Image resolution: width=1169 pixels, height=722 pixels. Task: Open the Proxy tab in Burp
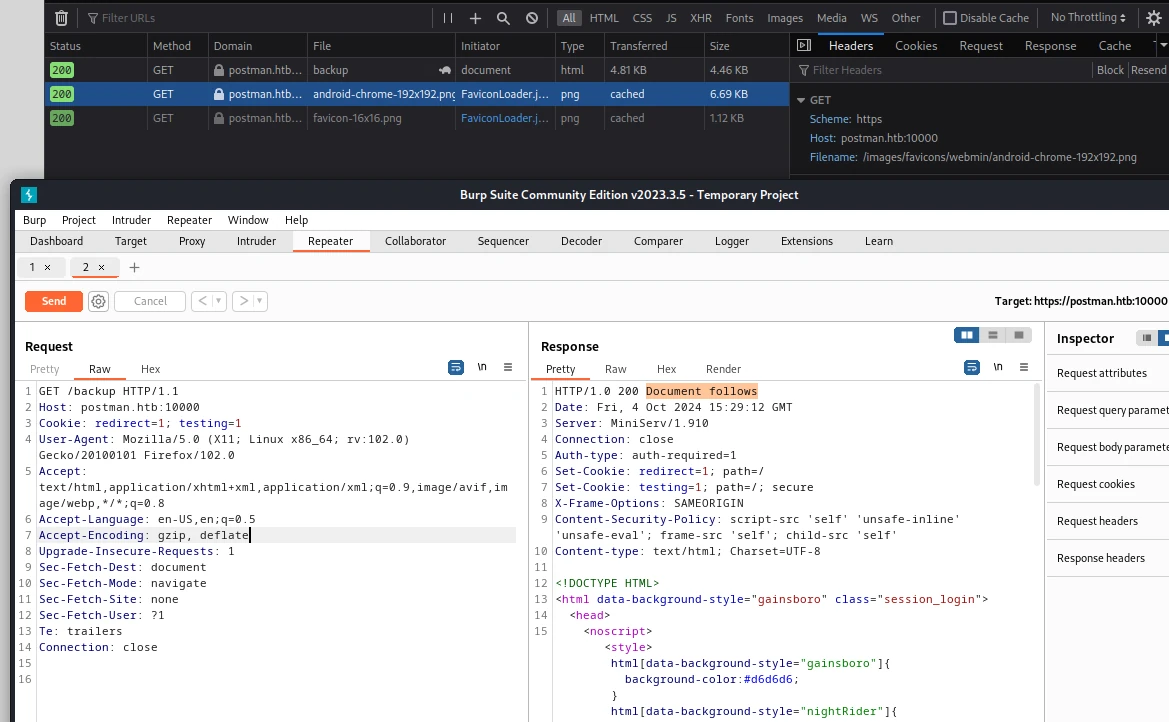192,241
